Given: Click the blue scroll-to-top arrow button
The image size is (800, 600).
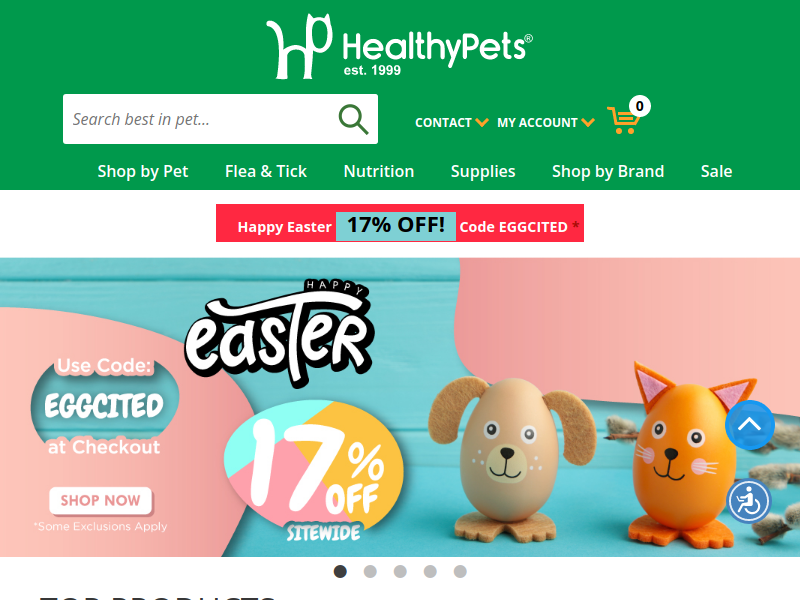Looking at the screenshot, I should (x=749, y=424).
